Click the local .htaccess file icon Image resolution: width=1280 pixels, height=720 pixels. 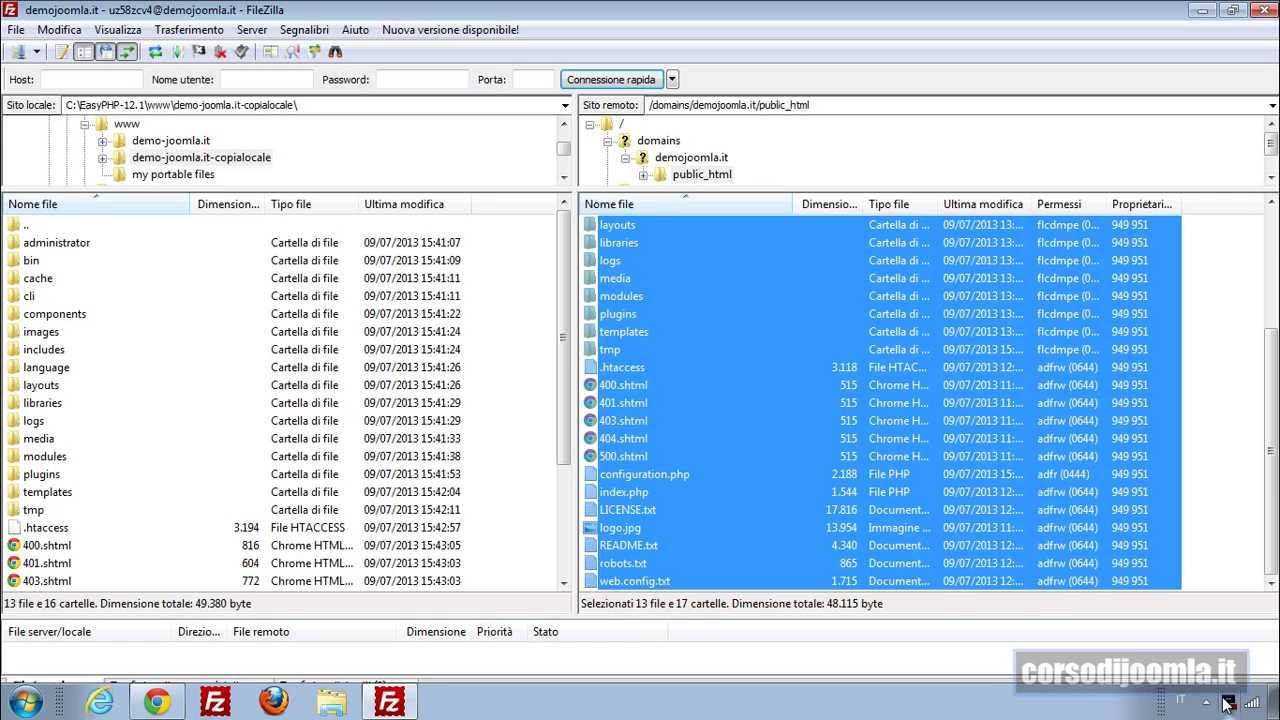point(14,528)
